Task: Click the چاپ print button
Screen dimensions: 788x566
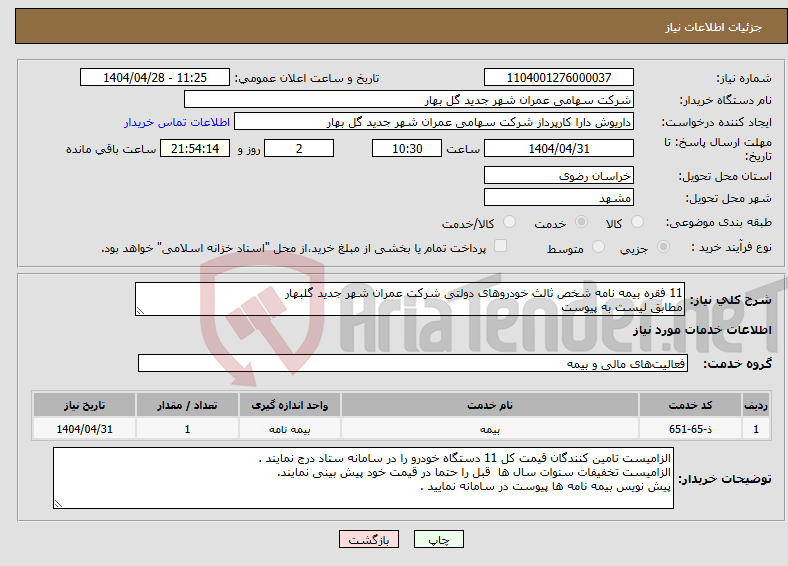Action: [439, 539]
